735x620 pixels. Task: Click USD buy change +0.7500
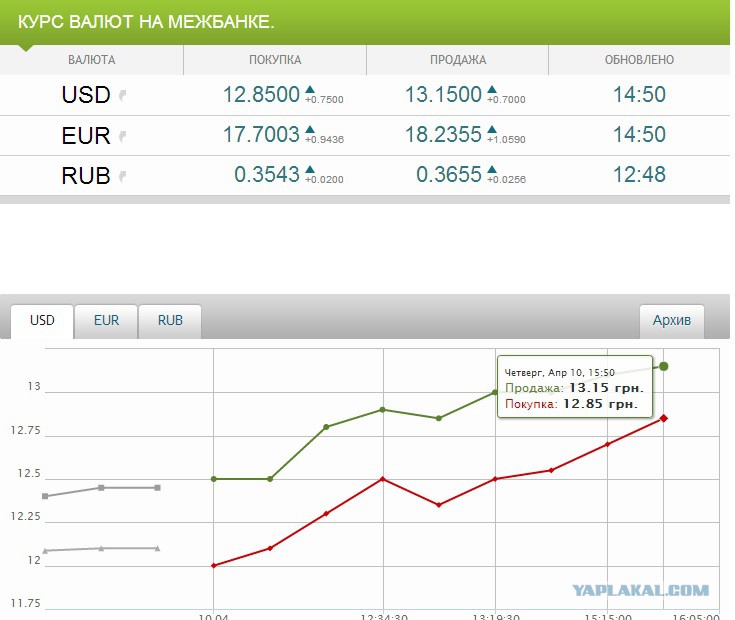[x=324, y=99]
